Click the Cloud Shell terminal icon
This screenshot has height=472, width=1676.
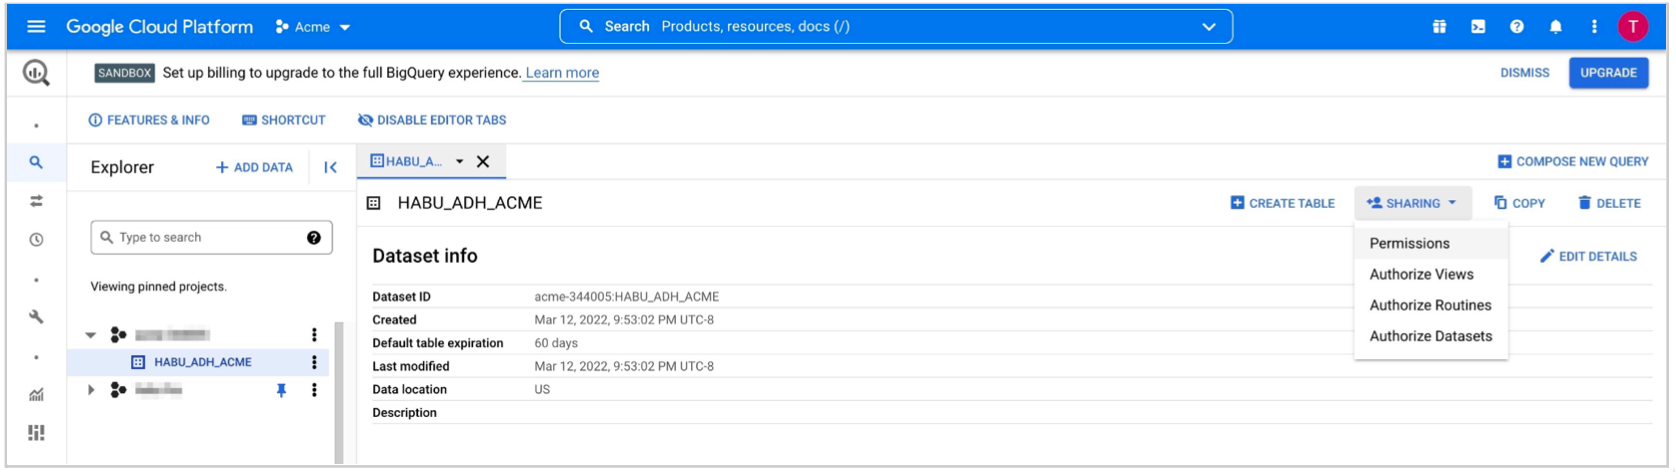(x=1478, y=27)
